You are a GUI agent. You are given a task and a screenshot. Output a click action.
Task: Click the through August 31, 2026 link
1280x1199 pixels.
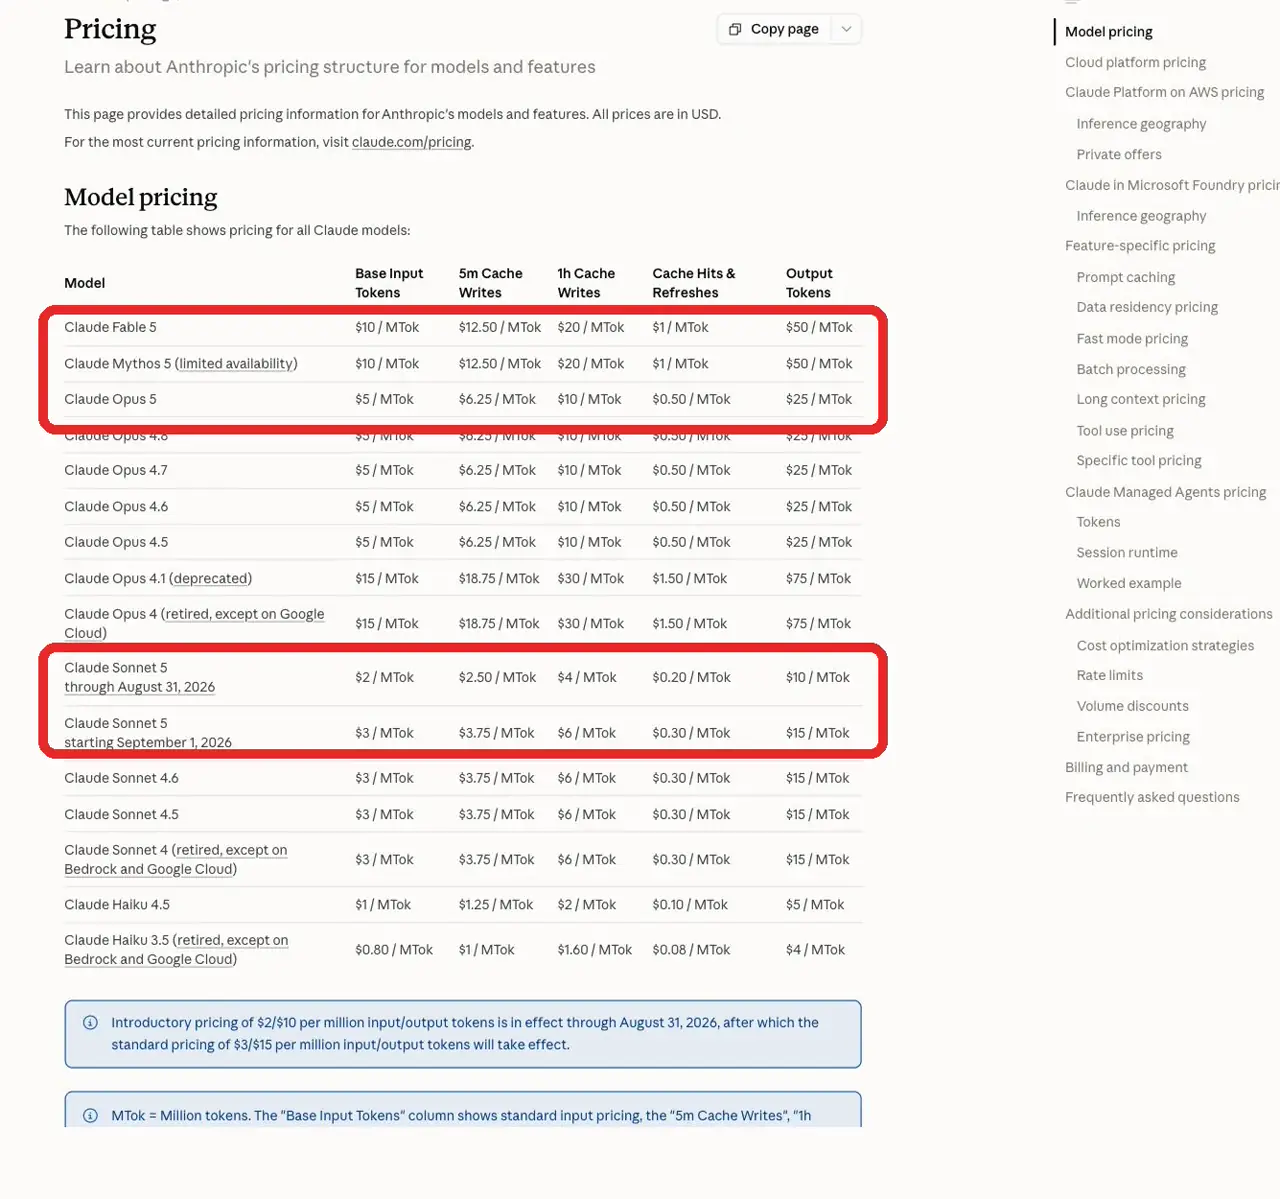point(139,687)
